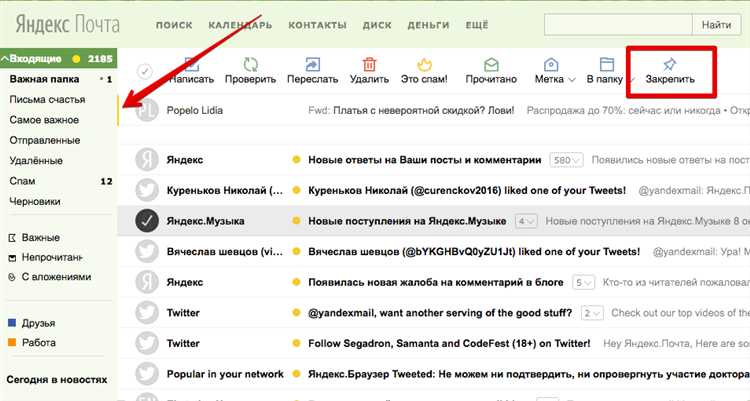The image size is (750, 401).
Task: Toggle unread dot on Follow Segadron message
Action: (296, 344)
